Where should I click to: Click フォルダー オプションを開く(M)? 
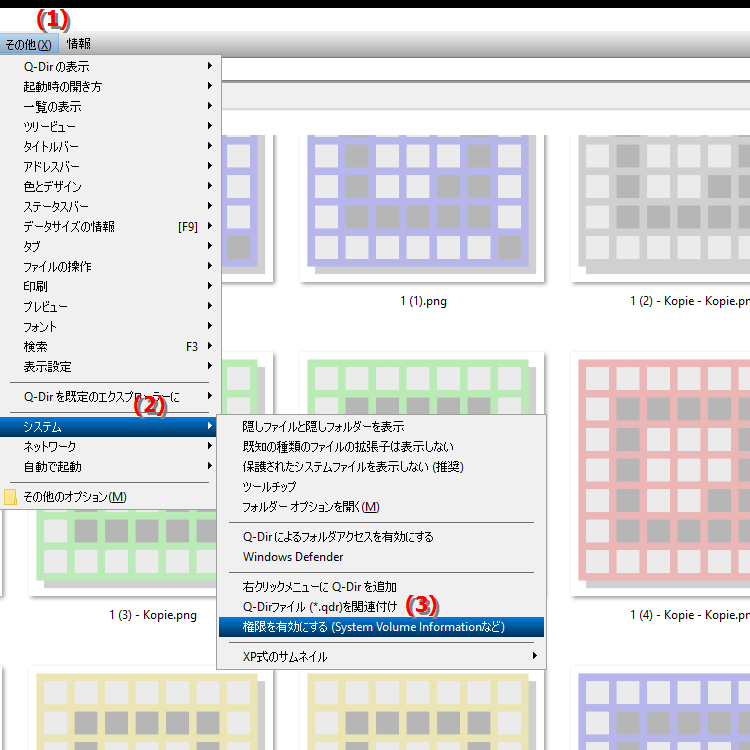click(381, 507)
